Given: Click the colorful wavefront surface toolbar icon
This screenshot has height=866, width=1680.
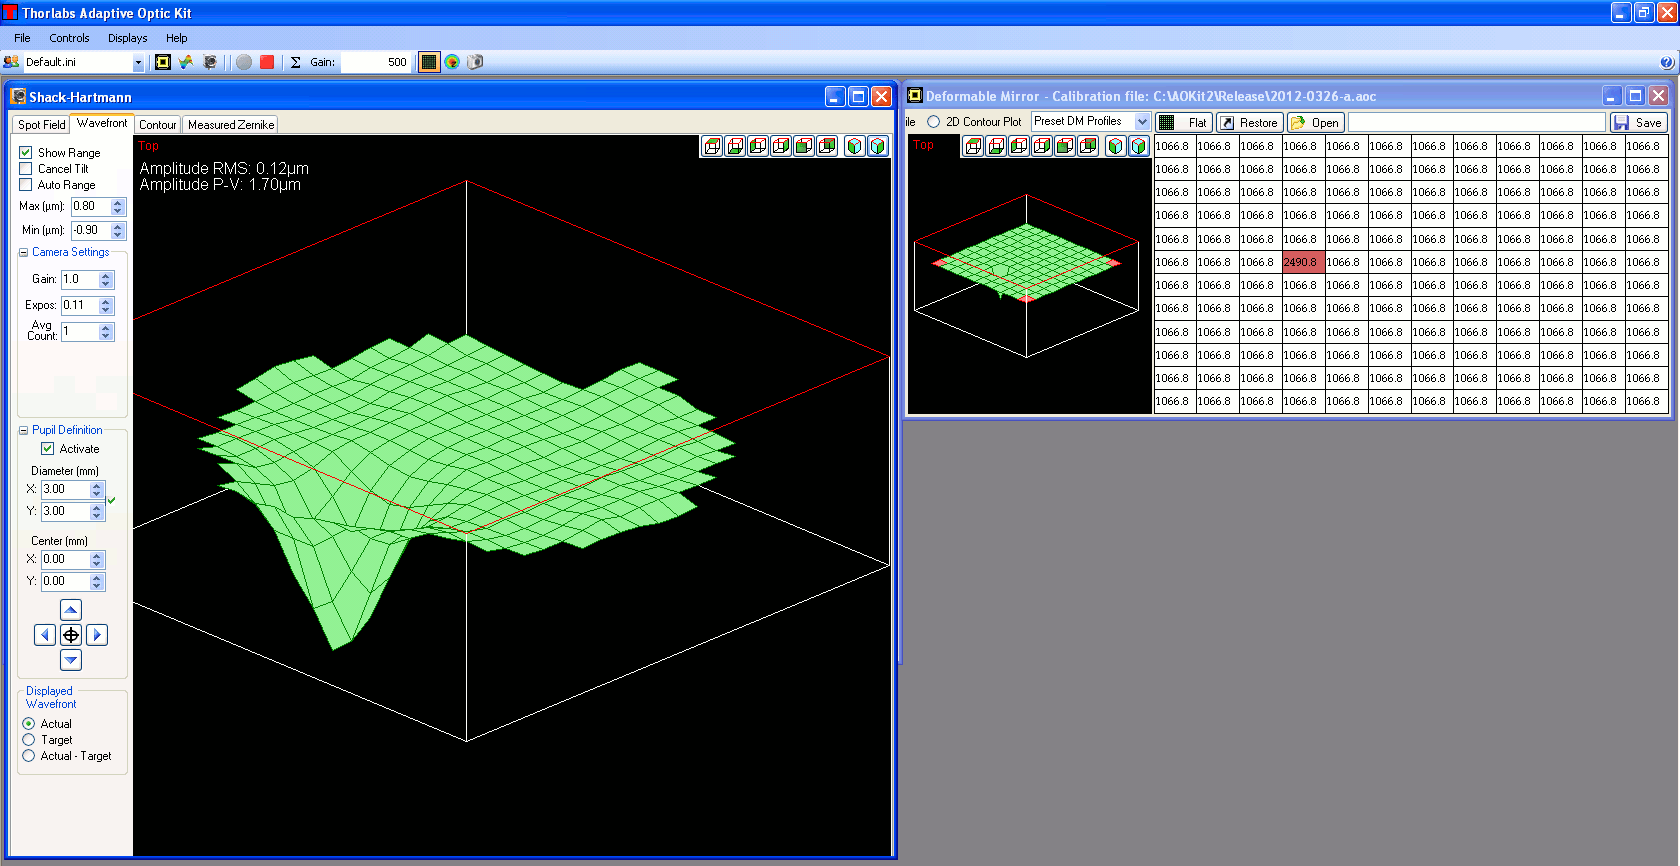Looking at the screenshot, I should tap(186, 62).
